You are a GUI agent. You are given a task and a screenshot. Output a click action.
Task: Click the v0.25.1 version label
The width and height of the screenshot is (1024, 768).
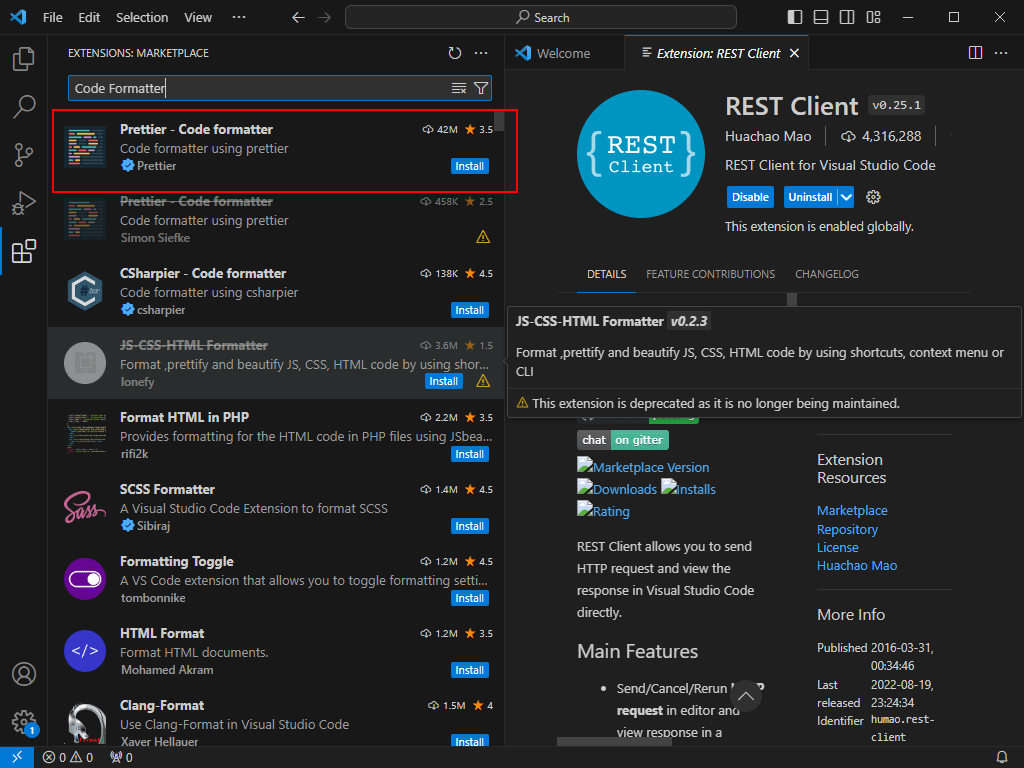tap(896, 105)
